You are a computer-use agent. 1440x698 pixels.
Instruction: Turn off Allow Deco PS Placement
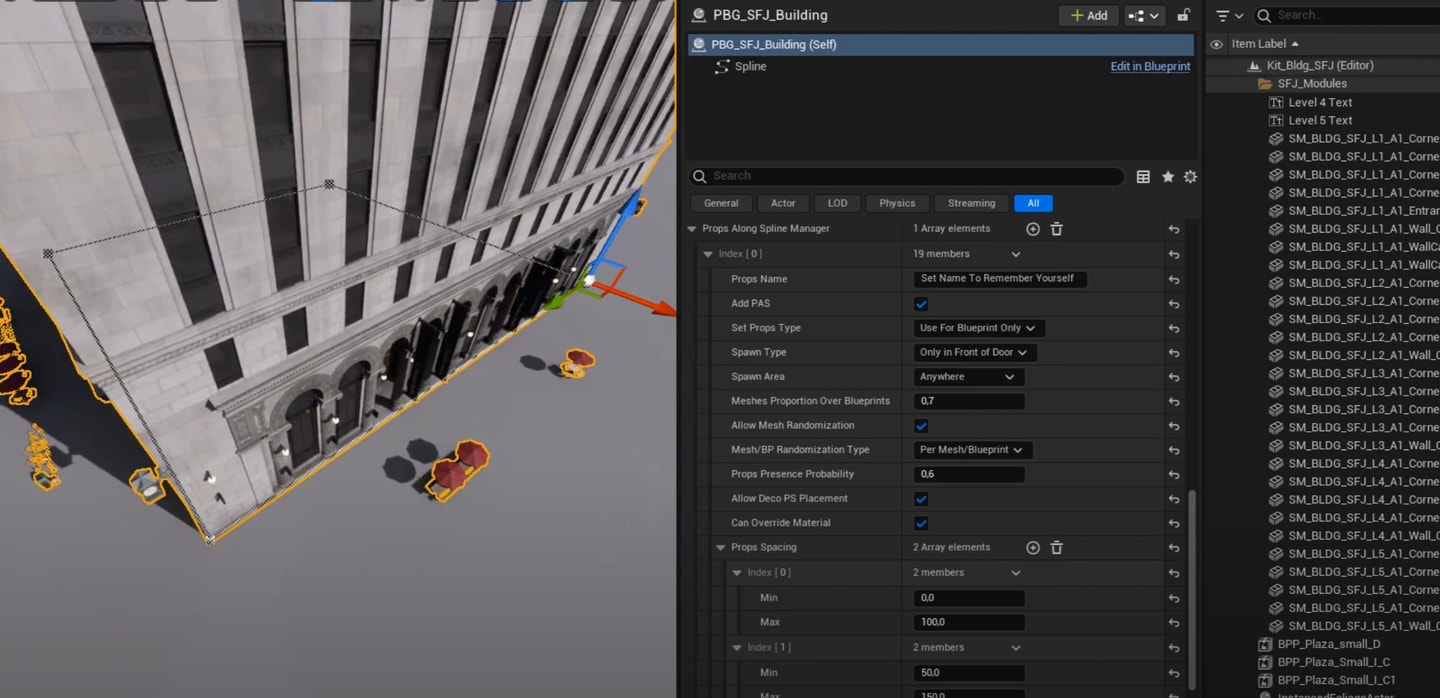tap(921, 499)
